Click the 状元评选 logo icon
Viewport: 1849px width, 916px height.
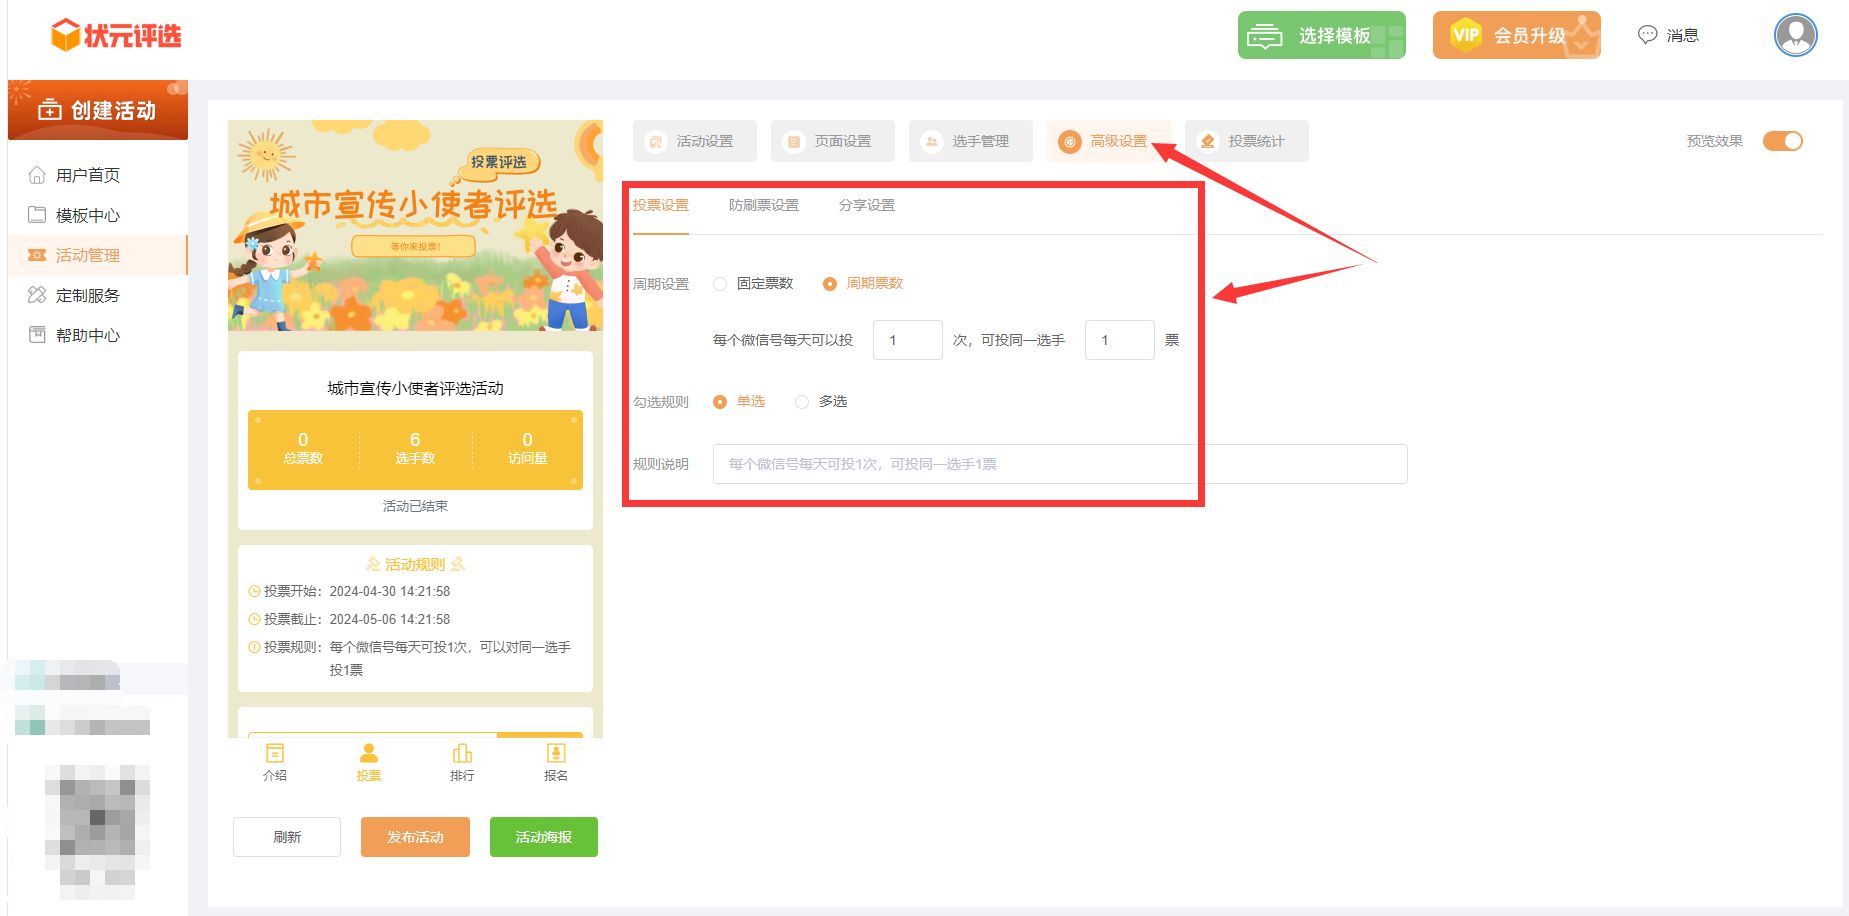point(66,36)
